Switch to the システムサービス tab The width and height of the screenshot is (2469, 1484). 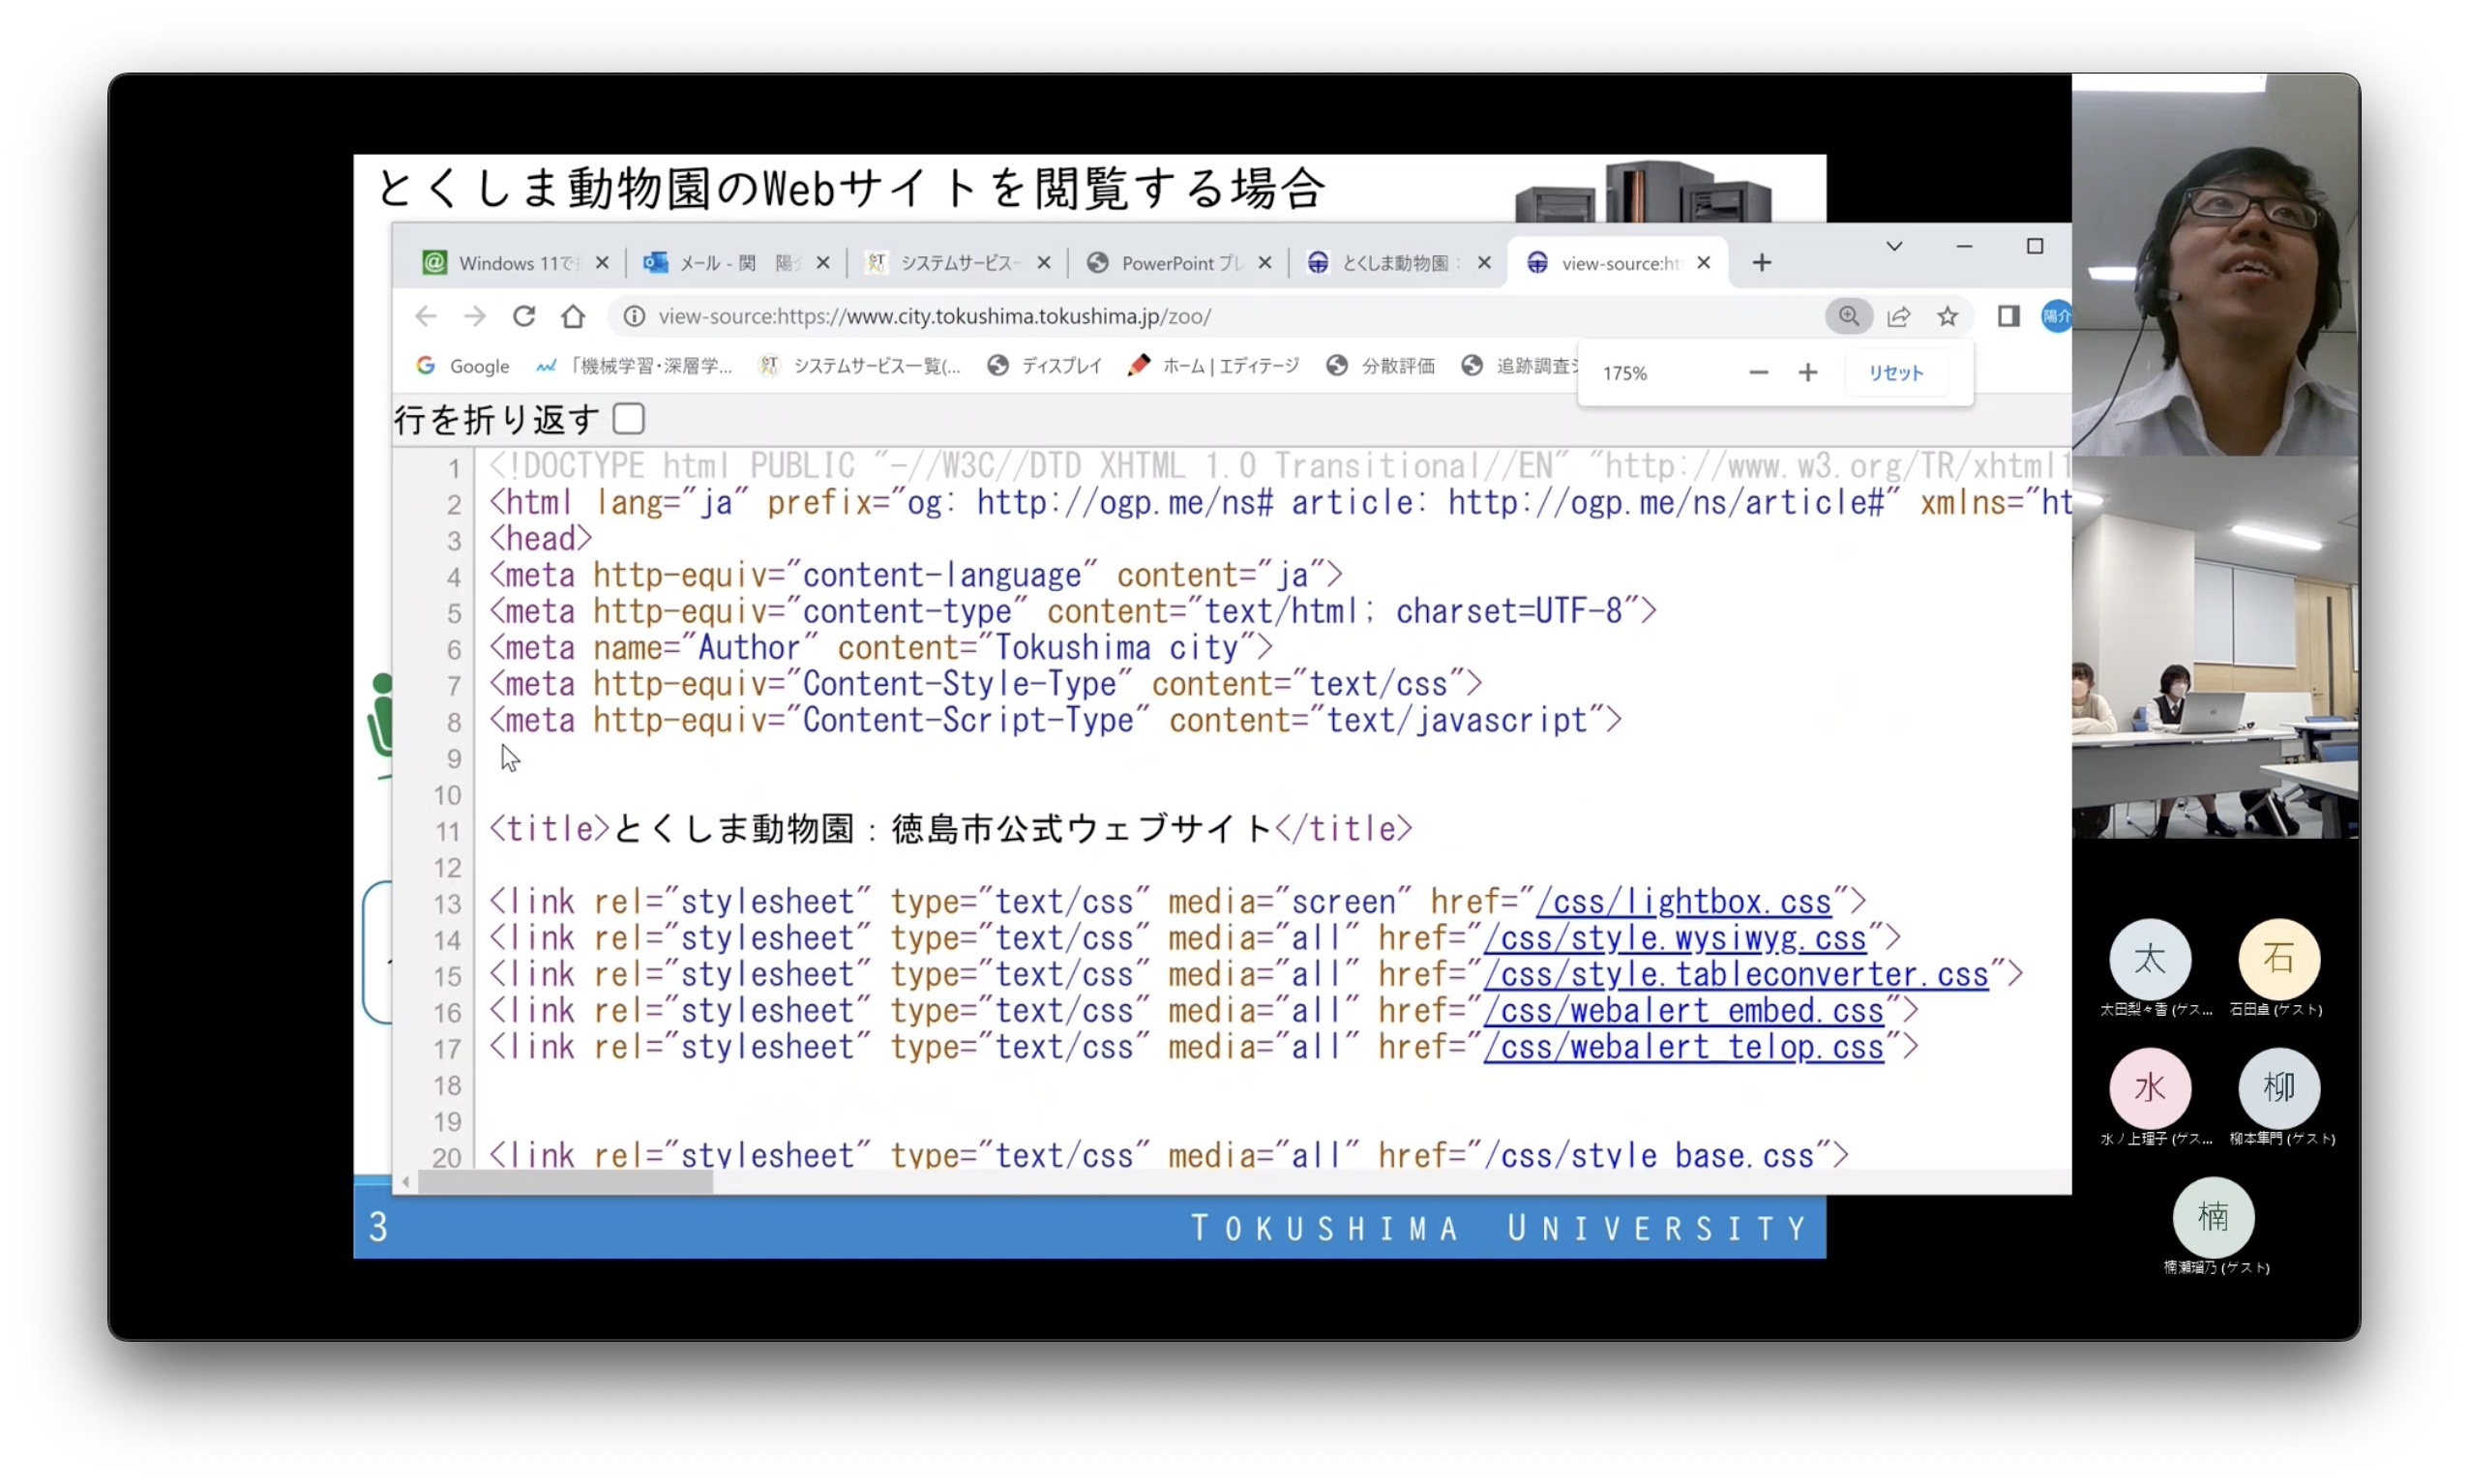click(956, 262)
